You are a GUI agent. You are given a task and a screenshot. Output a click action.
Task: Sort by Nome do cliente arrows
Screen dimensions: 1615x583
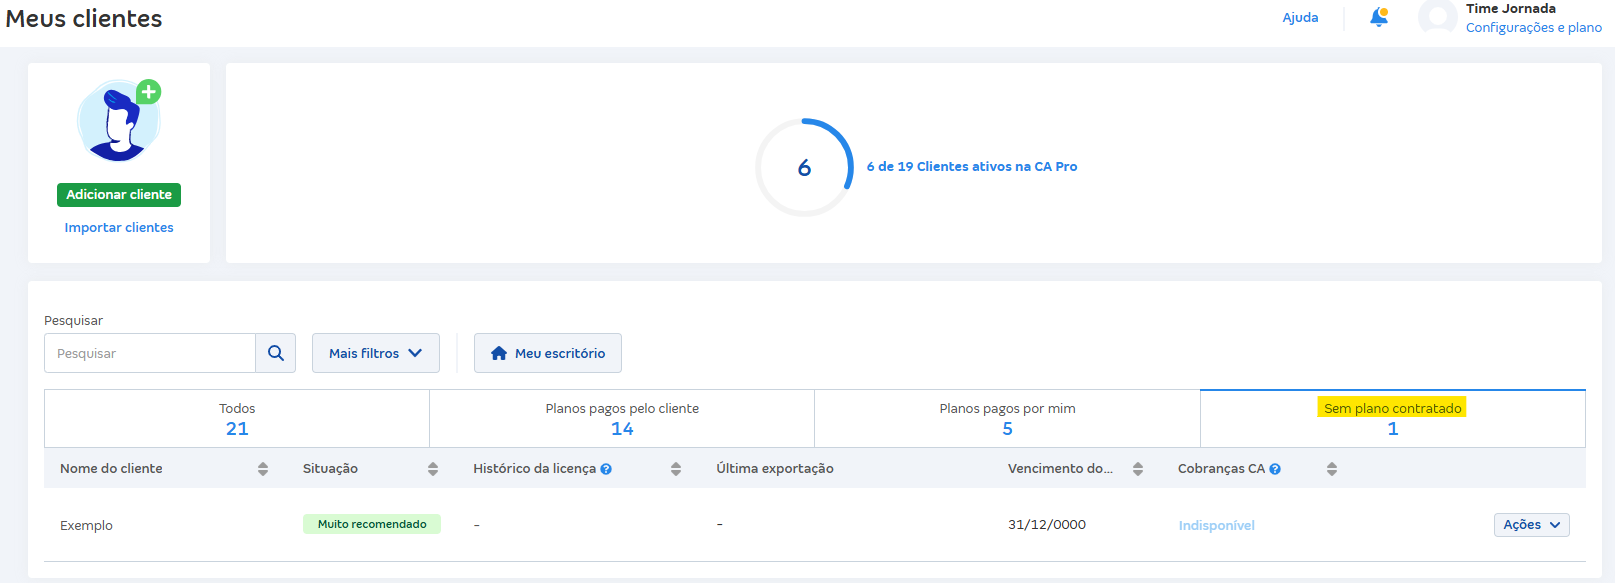point(263,469)
